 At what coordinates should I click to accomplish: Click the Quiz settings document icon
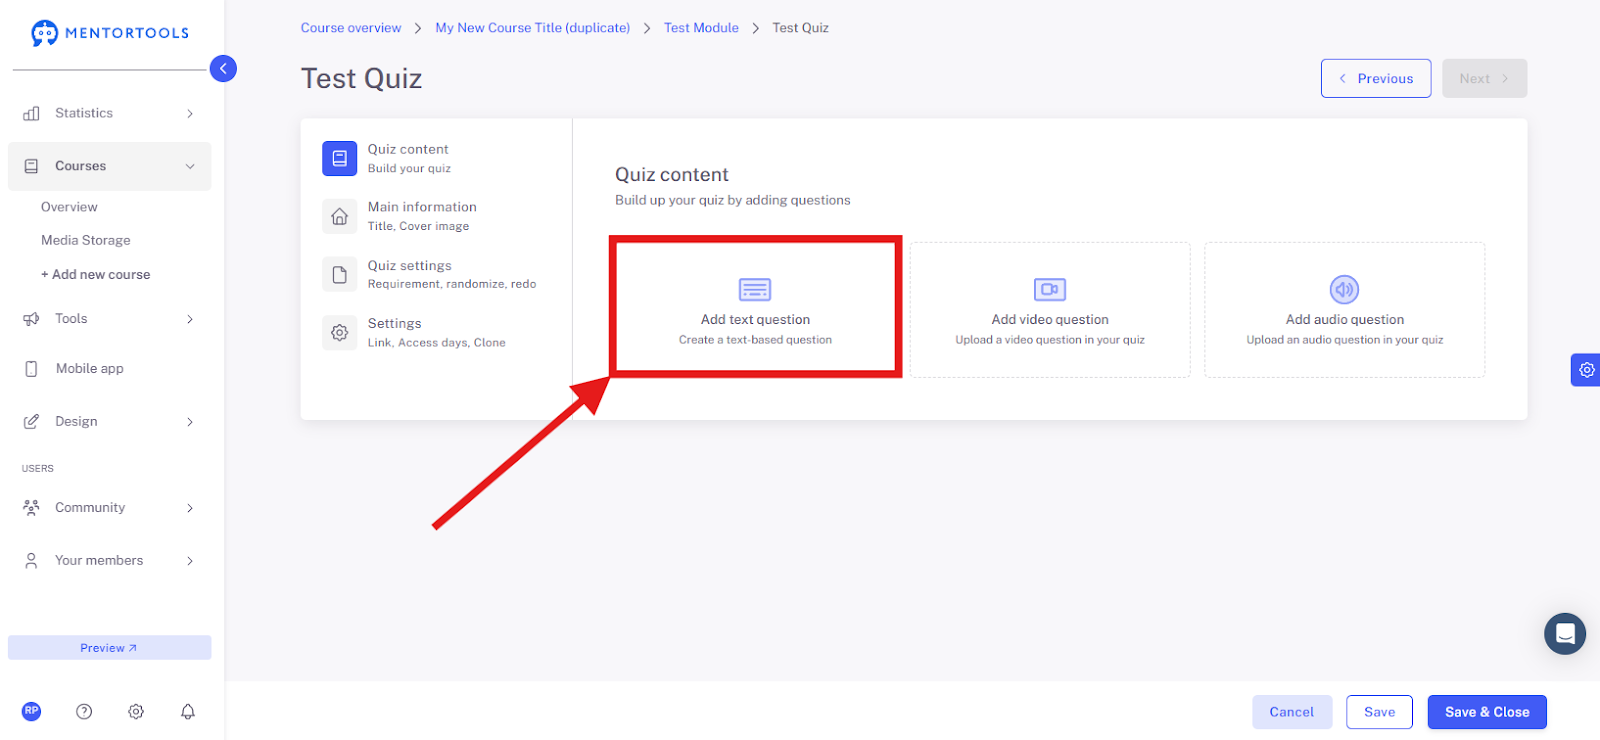pos(340,274)
